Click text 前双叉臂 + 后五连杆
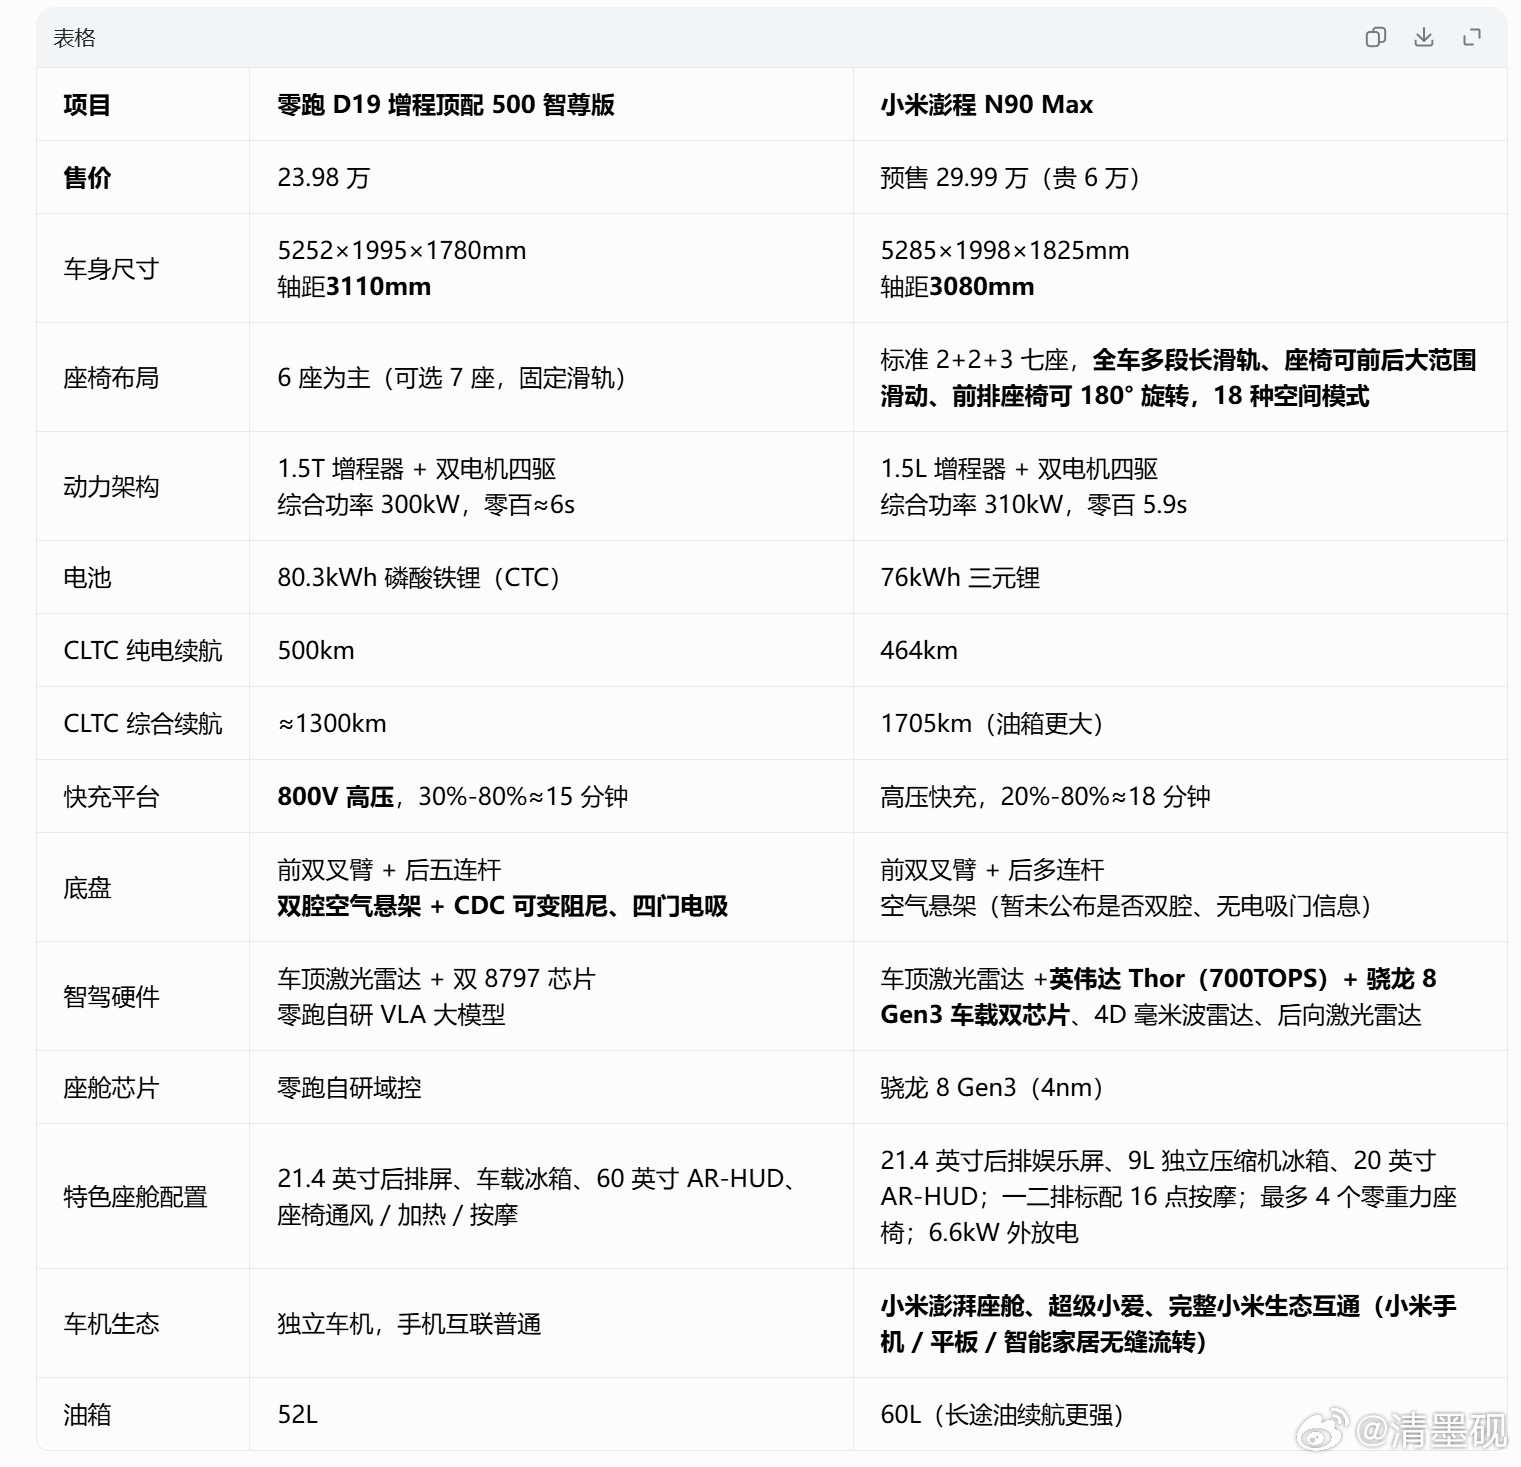 coord(389,870)
